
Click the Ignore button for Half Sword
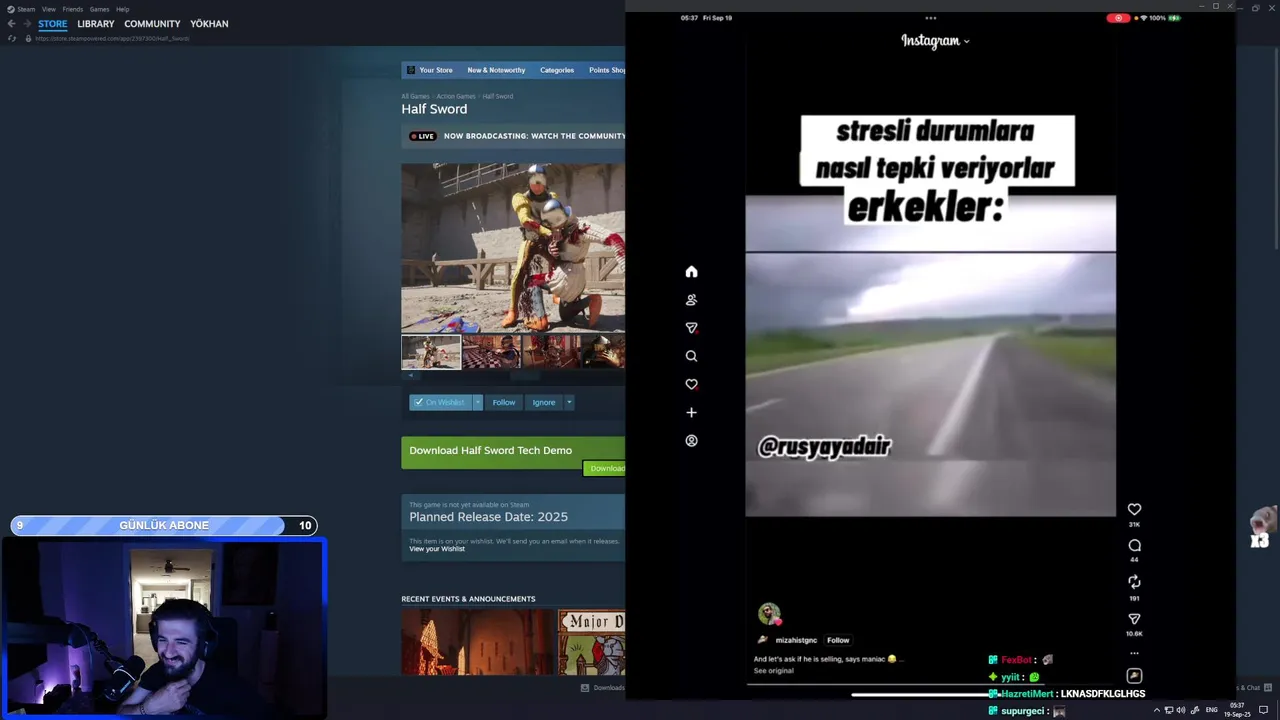click(544, 402)
